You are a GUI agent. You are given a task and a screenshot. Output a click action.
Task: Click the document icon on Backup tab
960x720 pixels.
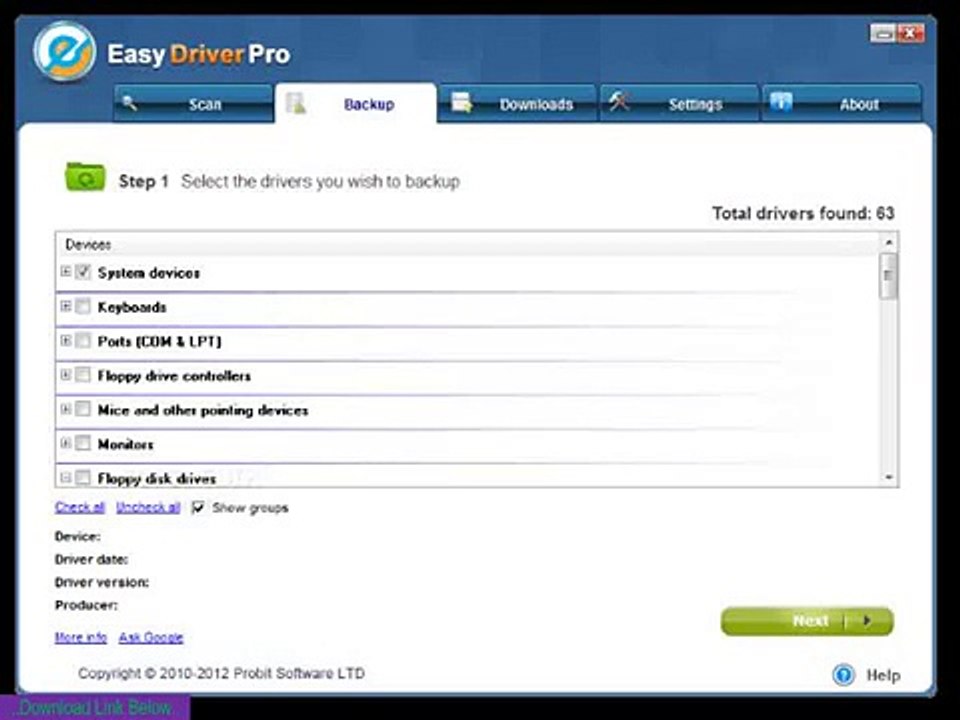[x=296, y=103]
